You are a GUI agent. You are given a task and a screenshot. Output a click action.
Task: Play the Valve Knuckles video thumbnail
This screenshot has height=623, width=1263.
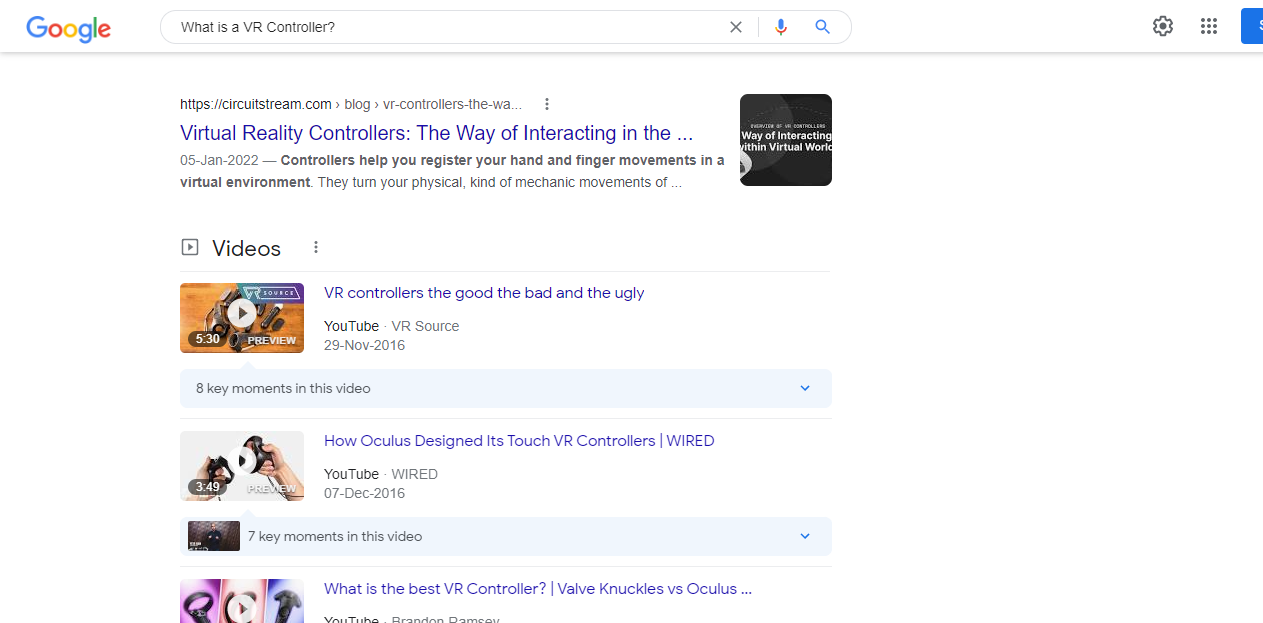pos(242,601)
